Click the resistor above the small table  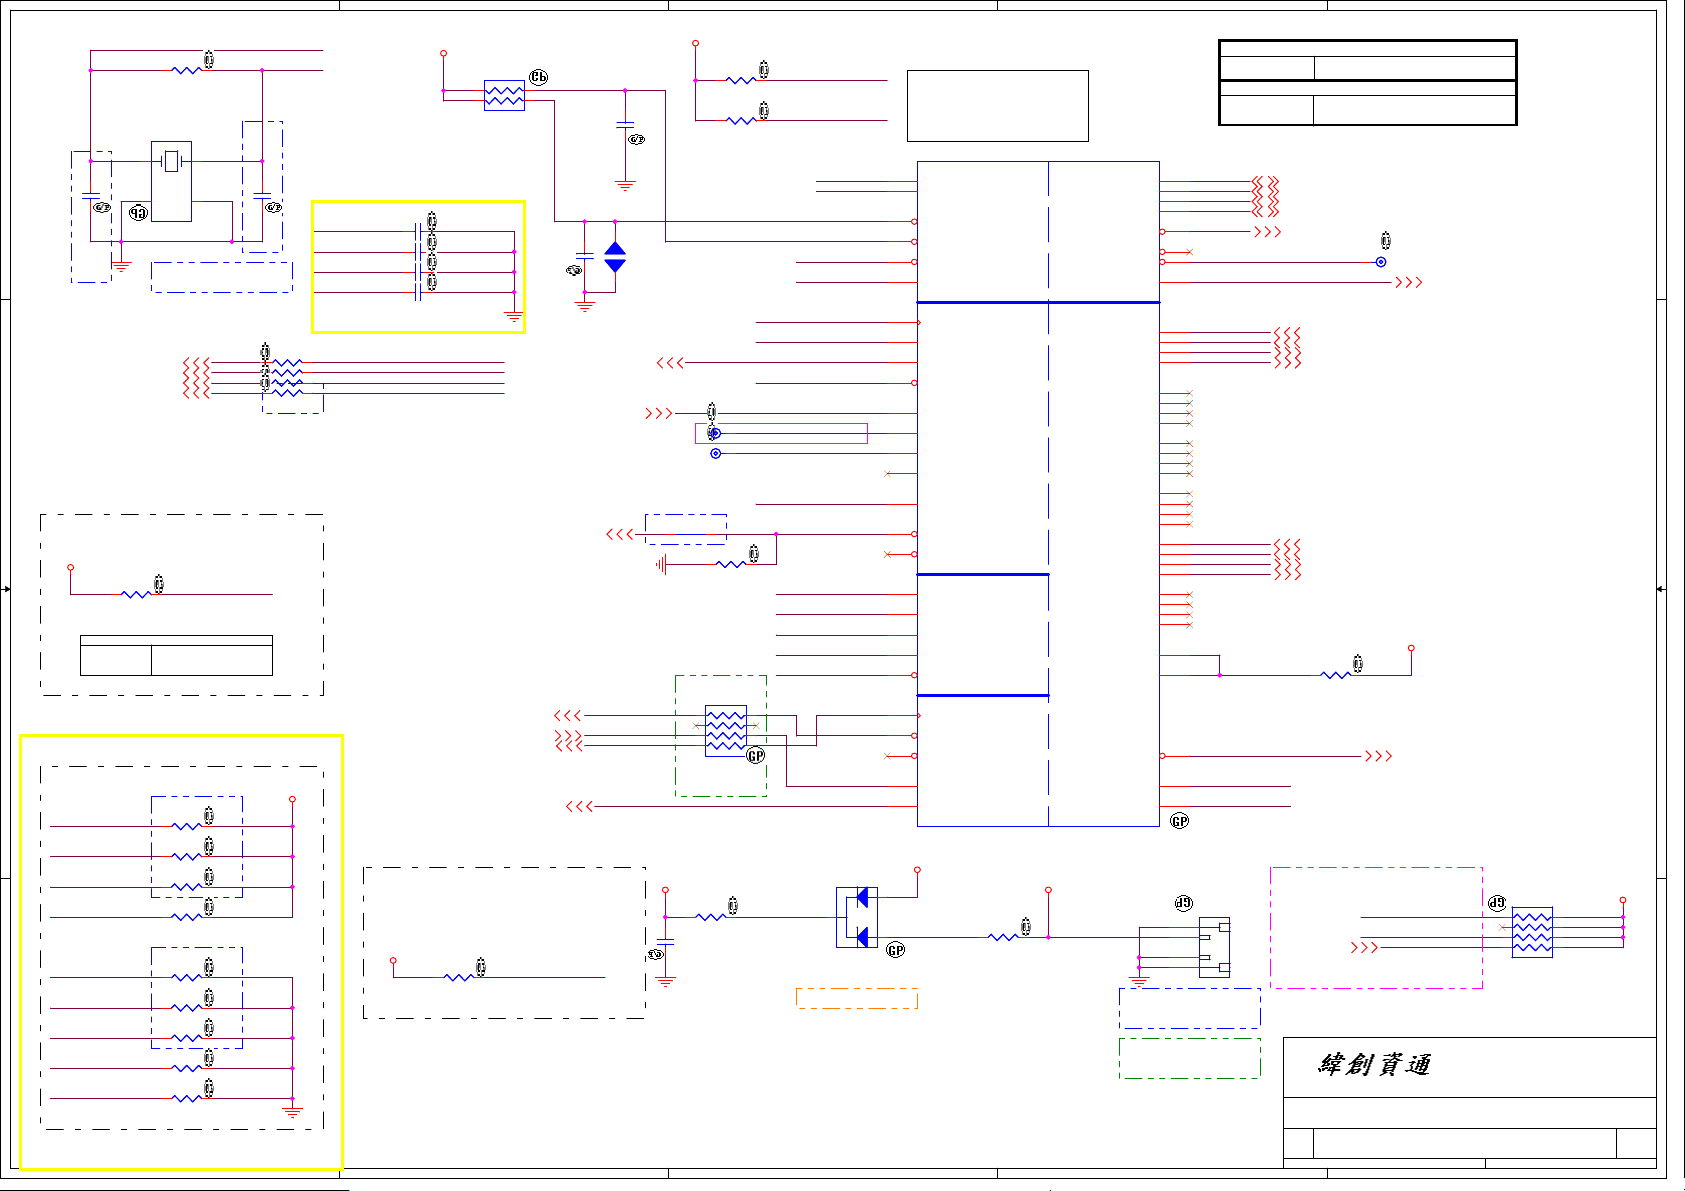[136, 594]
